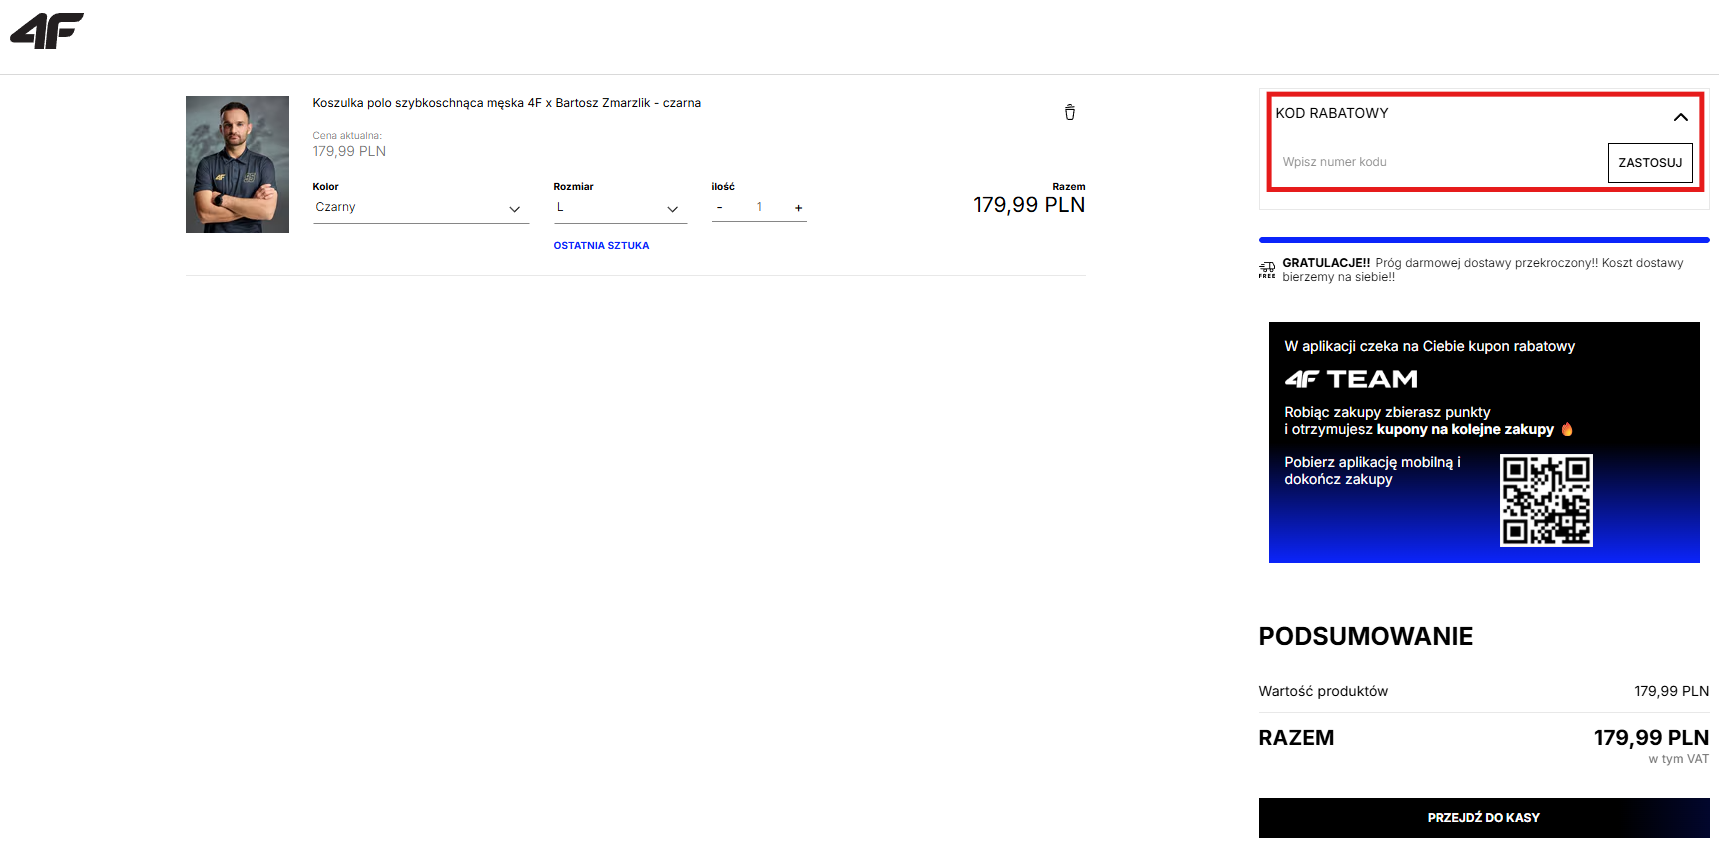Image resolution: width=1719 pixels, height=842 pixels.
Task: Remove the polo shirt using trash icon
Action: coord(1069,112)
